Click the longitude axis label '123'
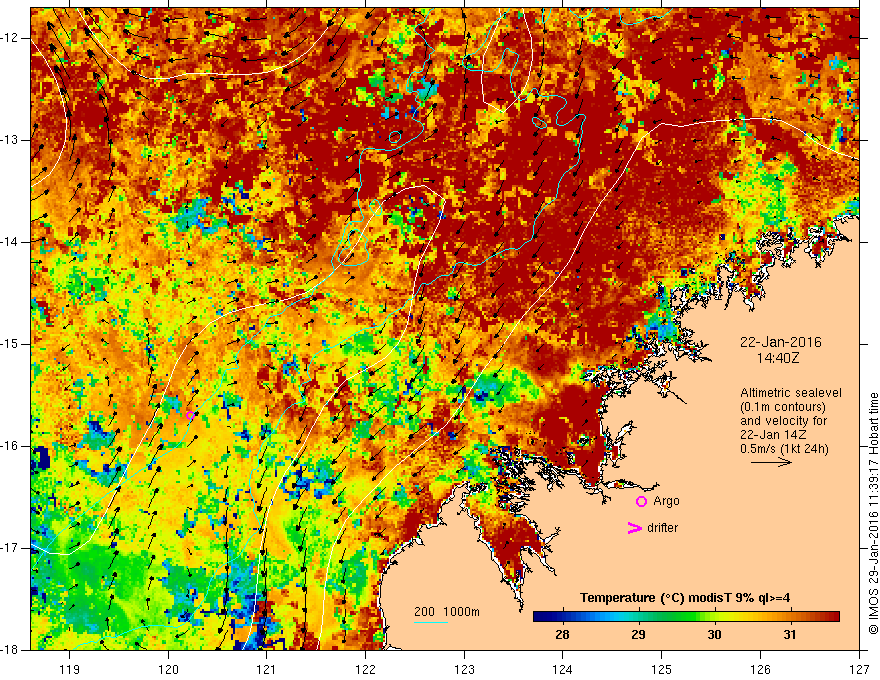Screen dimensions: 880x680 click(464, 669)
